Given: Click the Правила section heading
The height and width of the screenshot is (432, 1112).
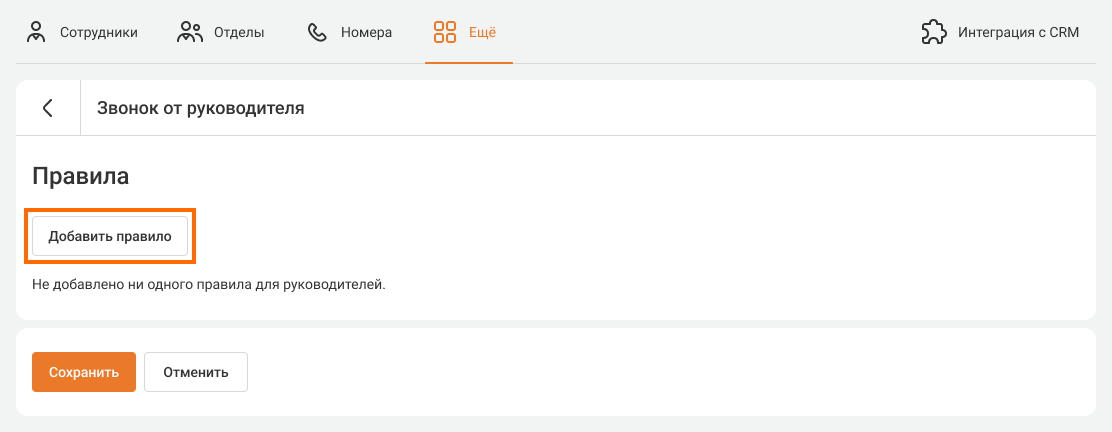Looking at the screenshot, I should pos(81,176).
